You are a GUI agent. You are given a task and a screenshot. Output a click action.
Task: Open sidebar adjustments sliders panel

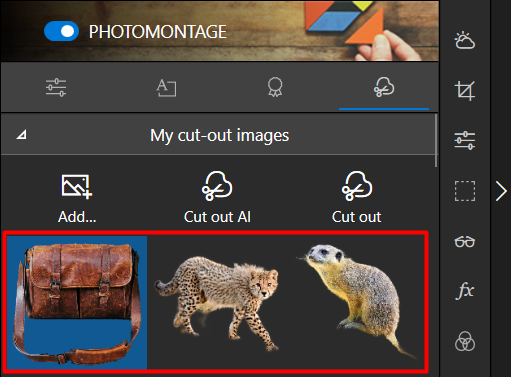pyautogui.click(x=465, y=140)
